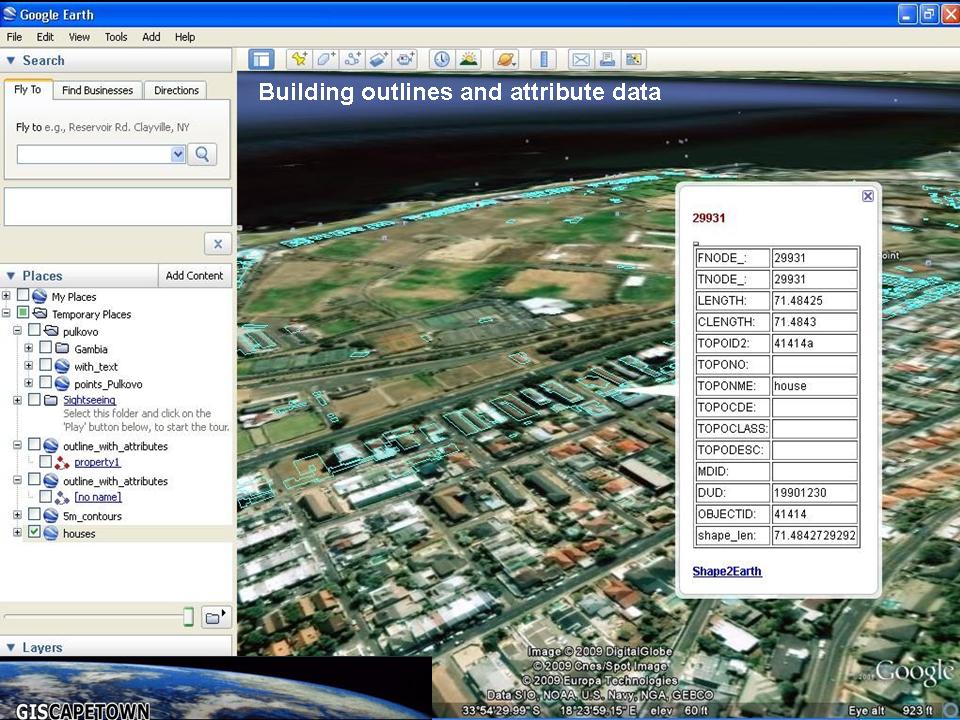Click the property1 path icon

pos(62,463)
